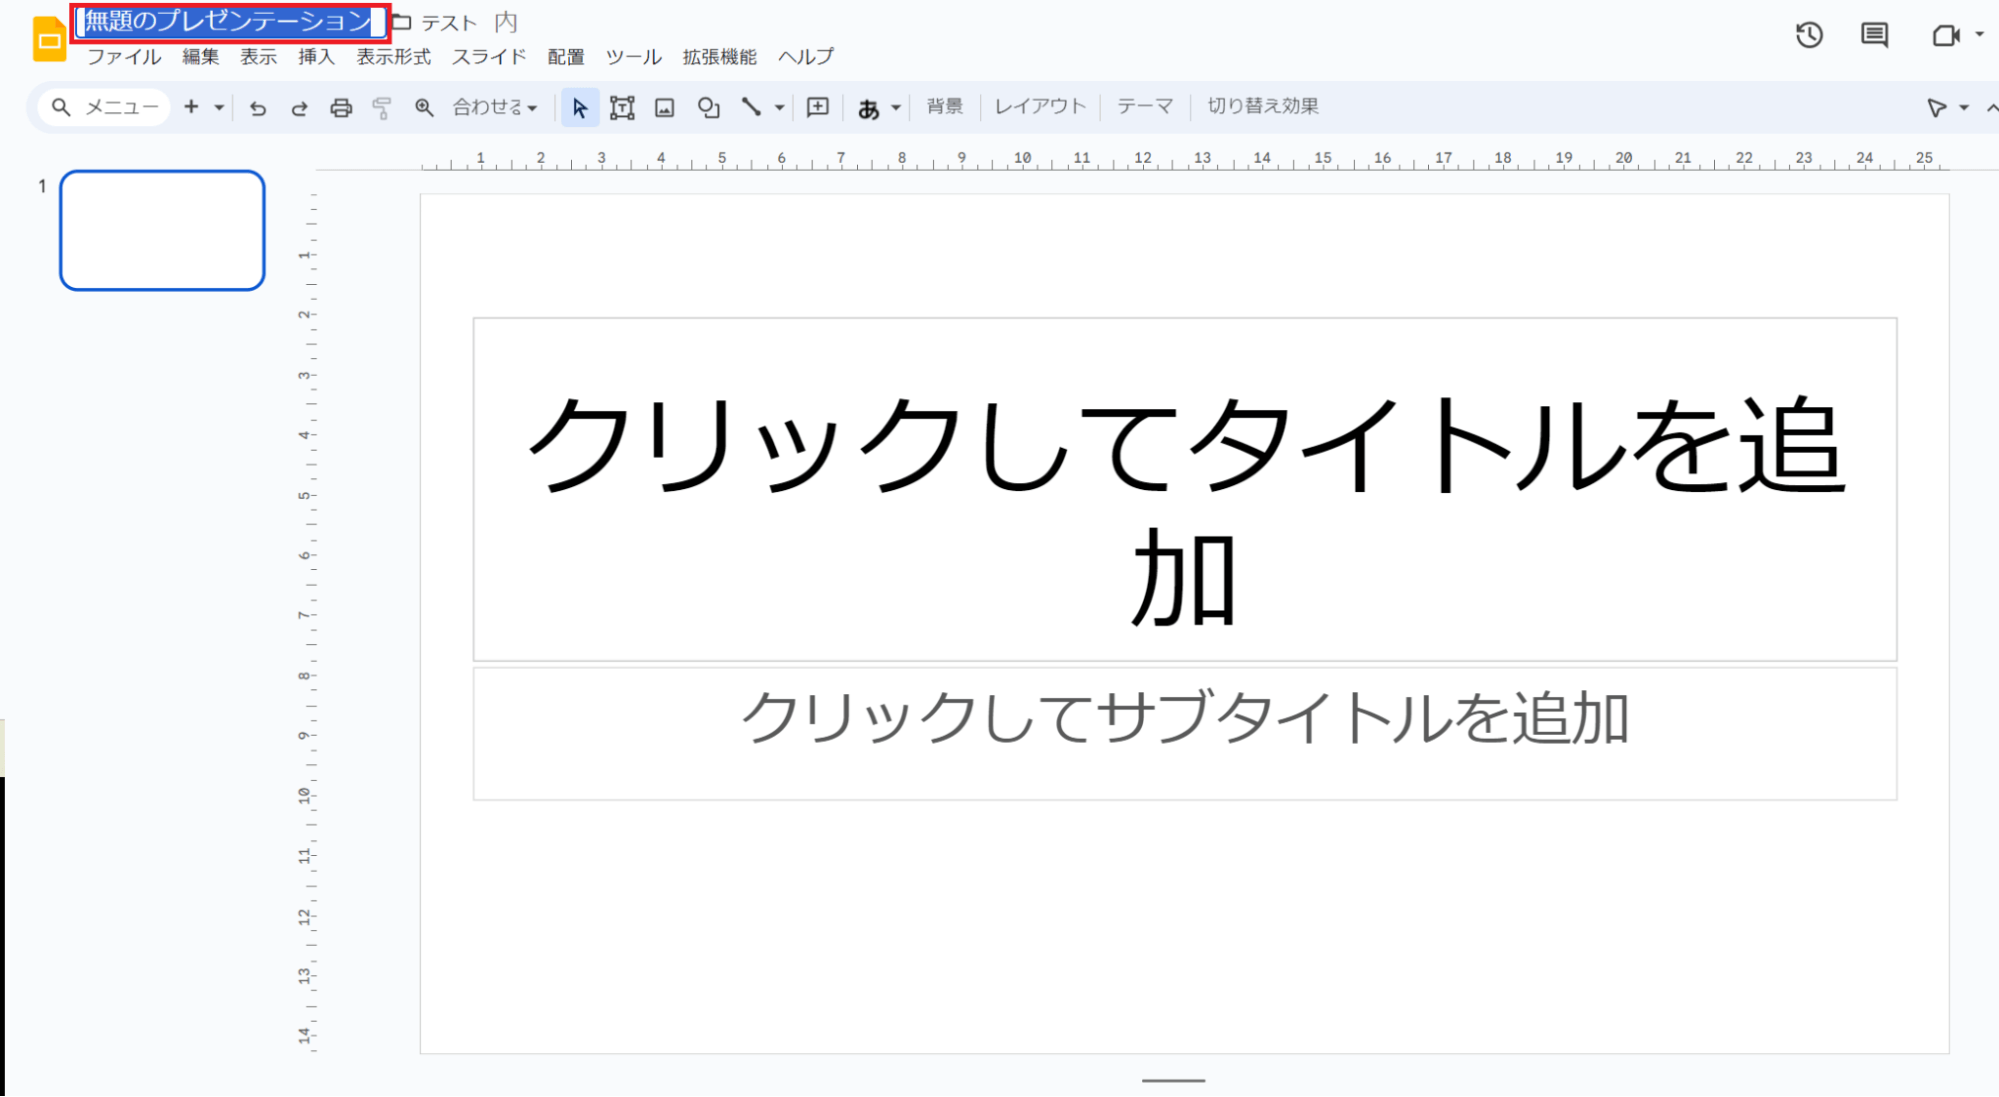This screenshot has width=1999, height=1097.
Task: Click the zoom magnifier icon
Action: point(424,107)
